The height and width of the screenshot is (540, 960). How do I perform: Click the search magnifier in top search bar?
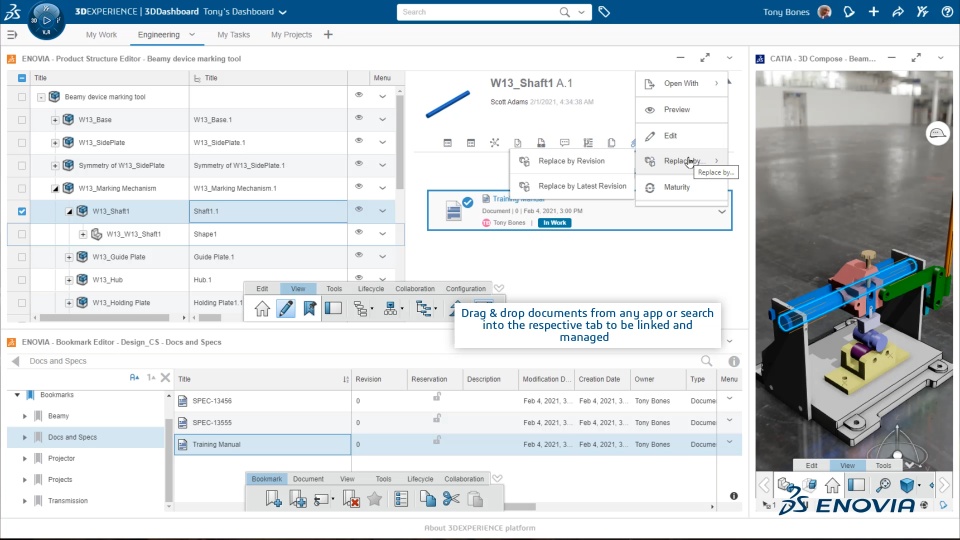[564, 12]
